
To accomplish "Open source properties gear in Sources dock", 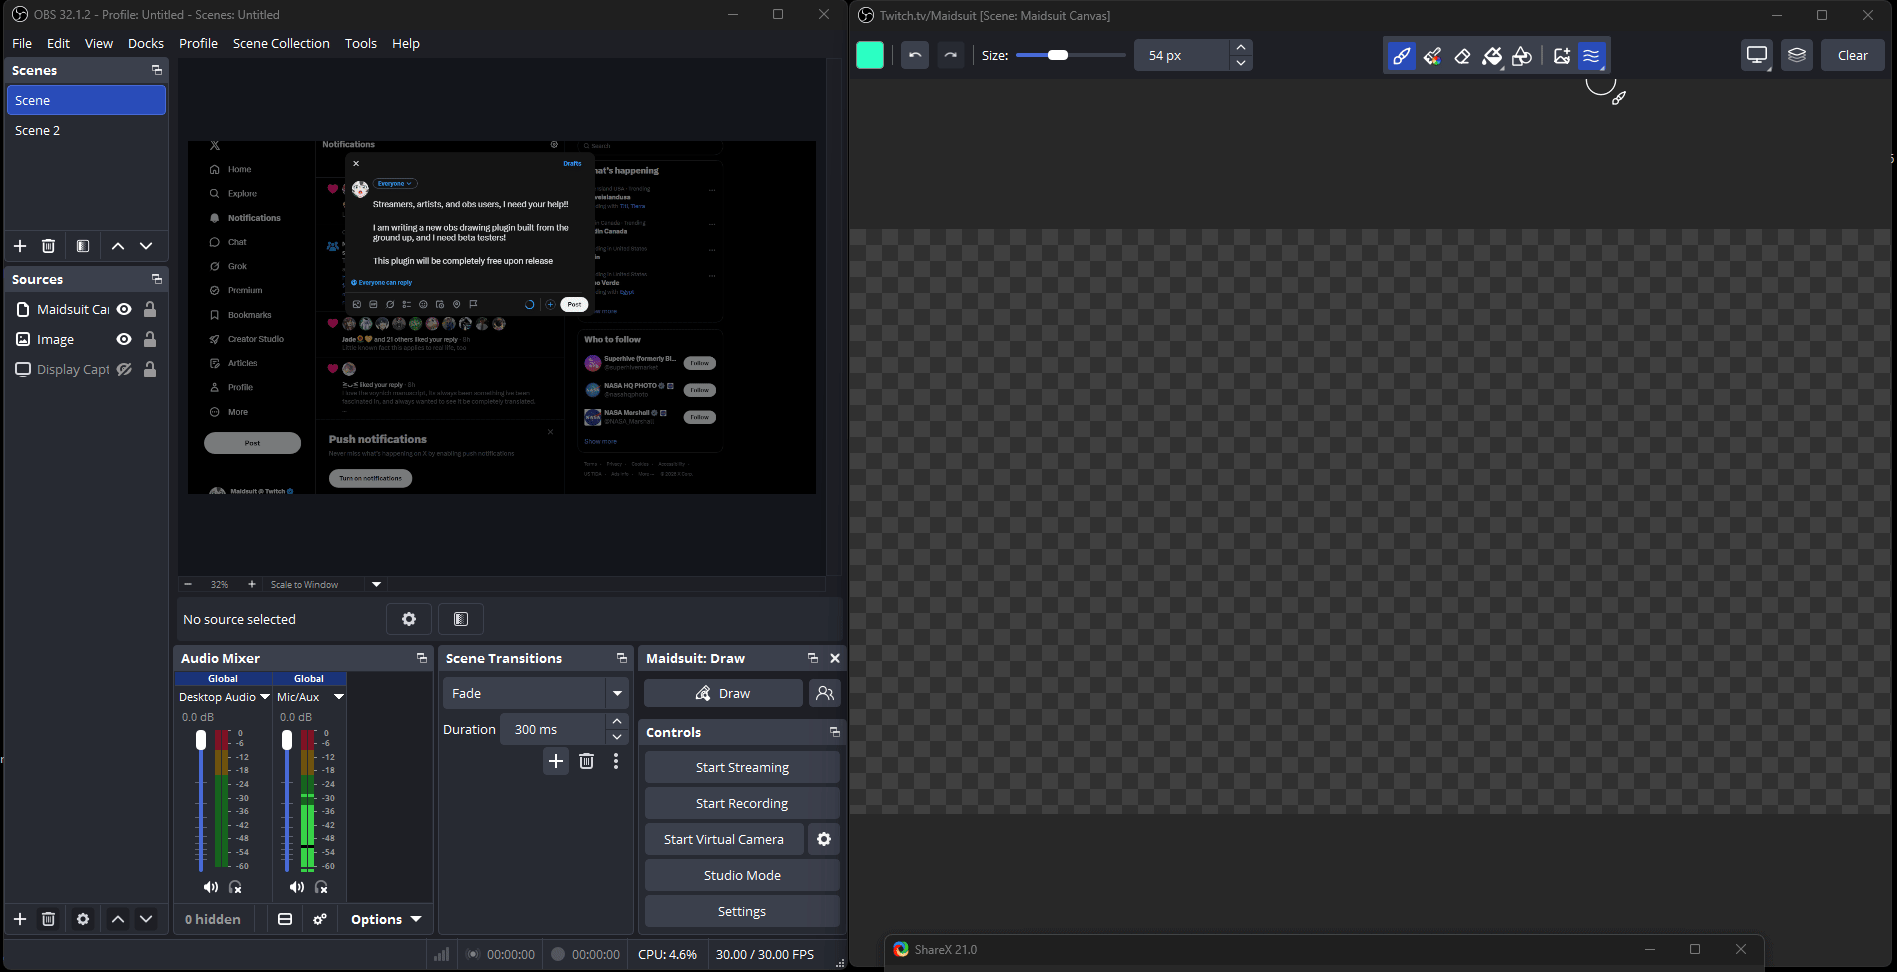I will point(83,919).
